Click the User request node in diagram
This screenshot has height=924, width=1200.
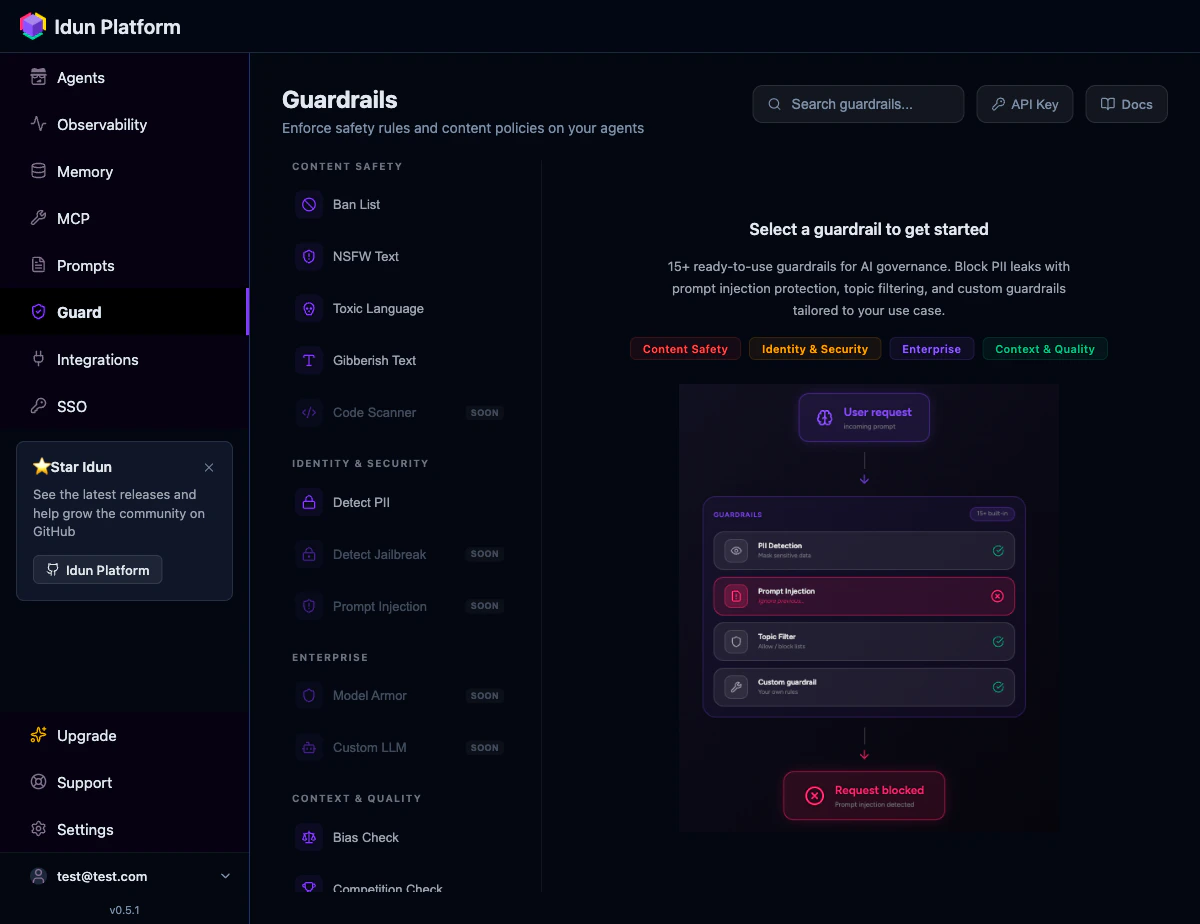coord(864,417)
